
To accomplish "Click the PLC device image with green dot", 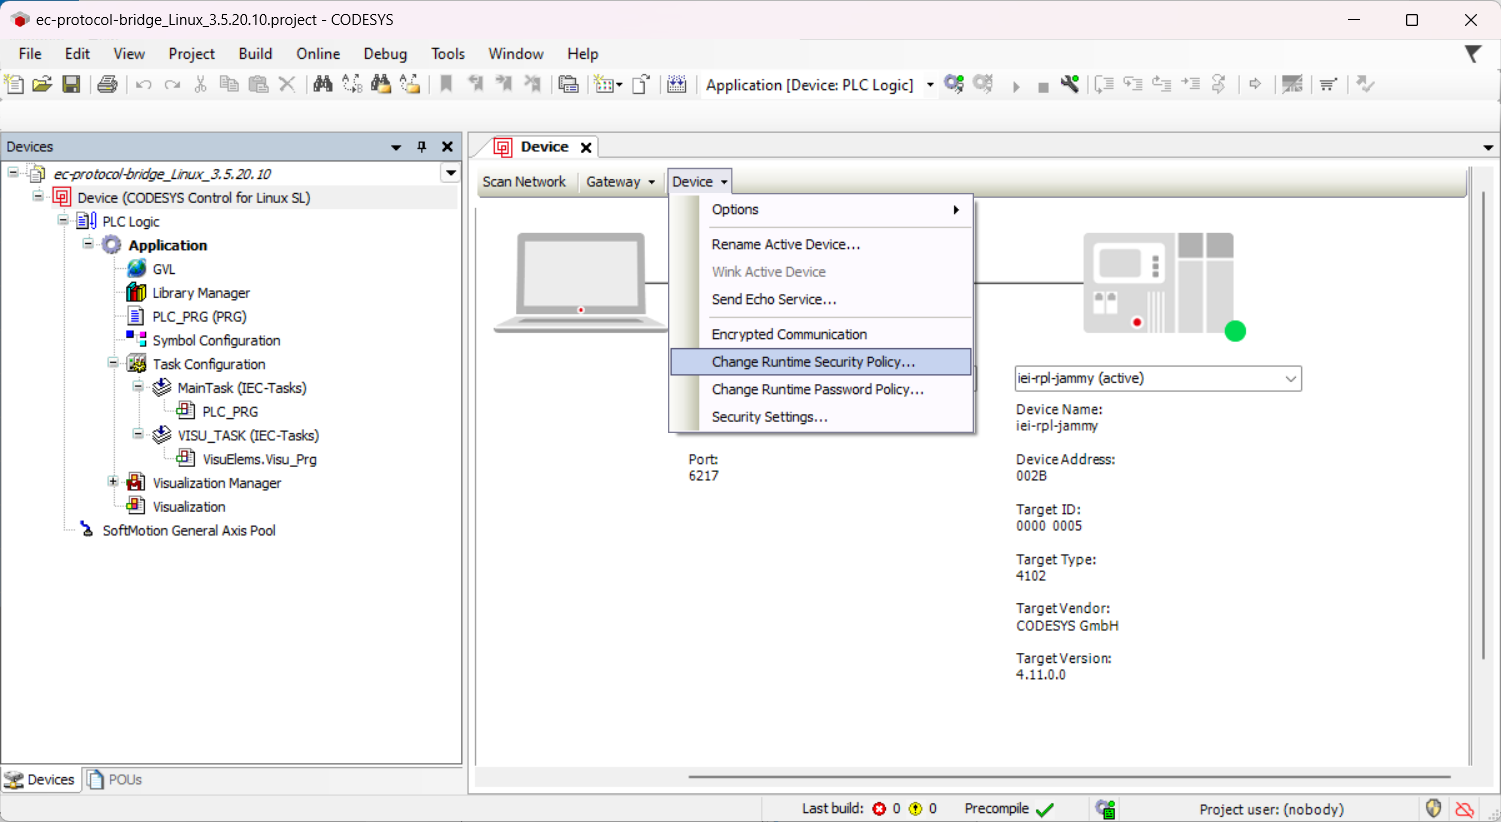I will (1163, 285).
